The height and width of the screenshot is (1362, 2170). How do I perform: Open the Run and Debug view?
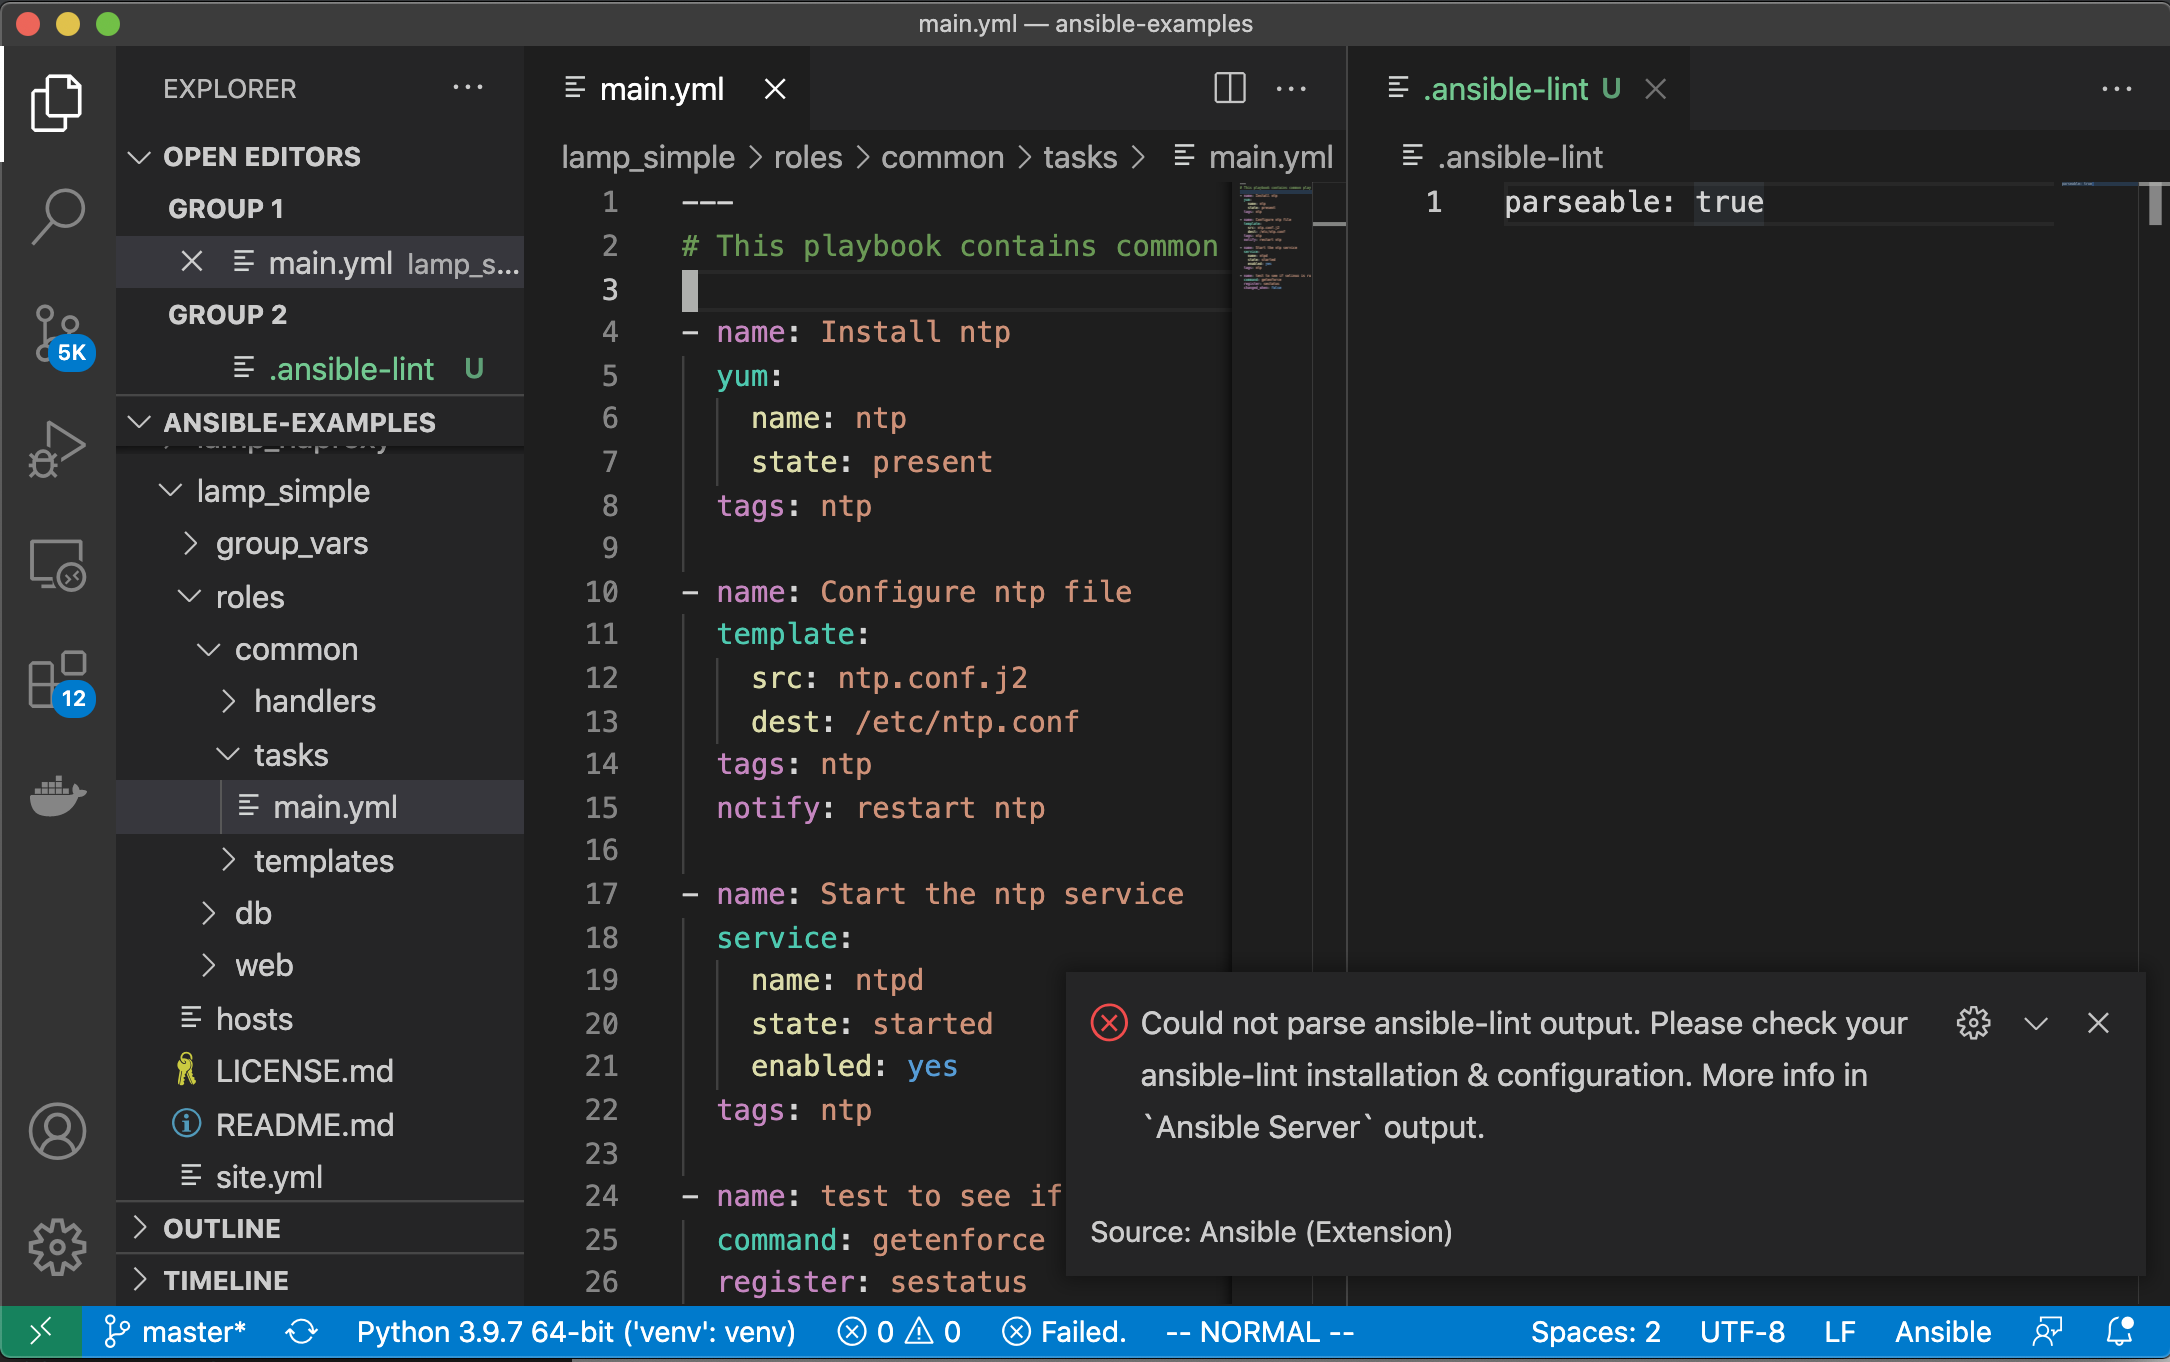pos(57,449)
